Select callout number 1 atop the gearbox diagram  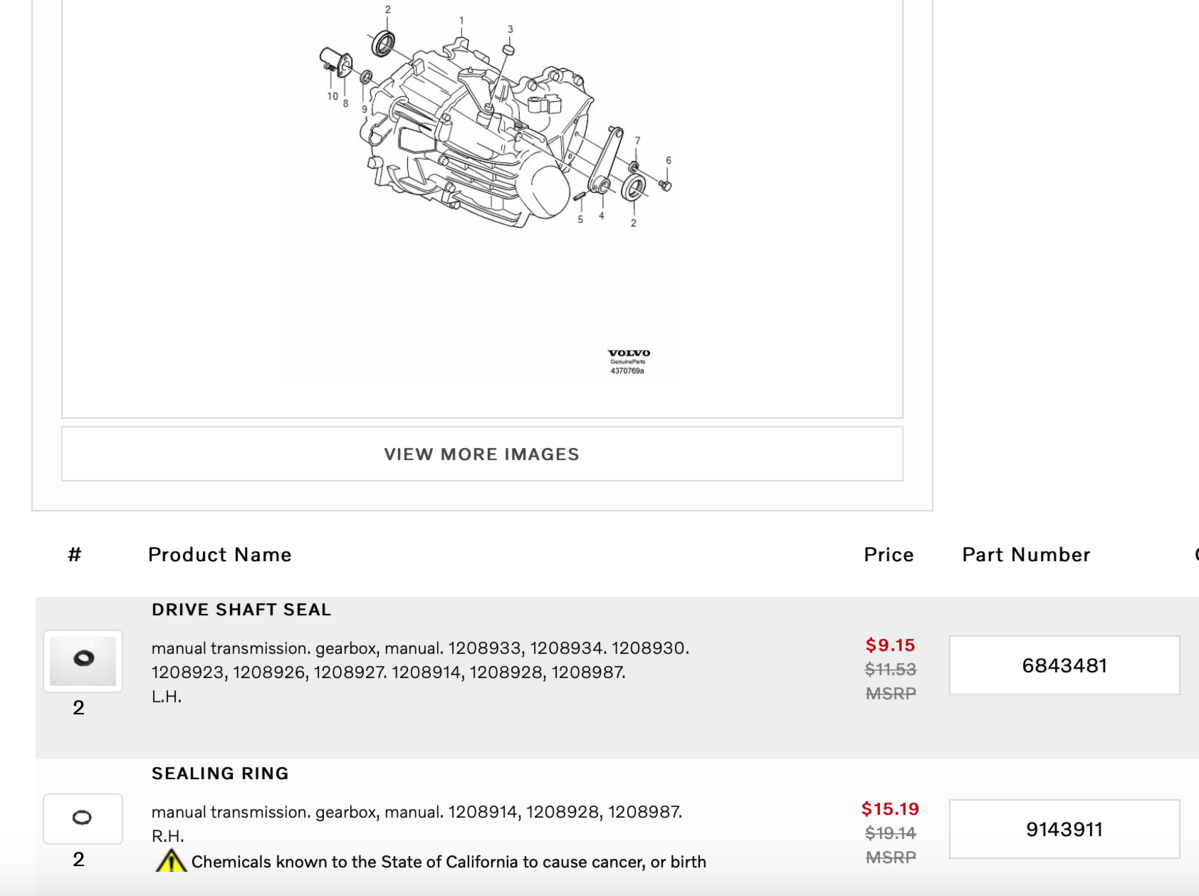pos(461,19)
